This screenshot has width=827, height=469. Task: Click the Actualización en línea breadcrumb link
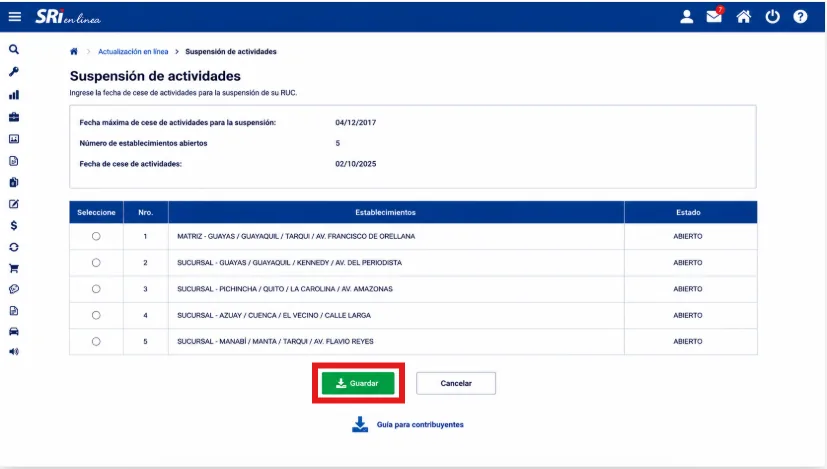[x=133, y=52]
